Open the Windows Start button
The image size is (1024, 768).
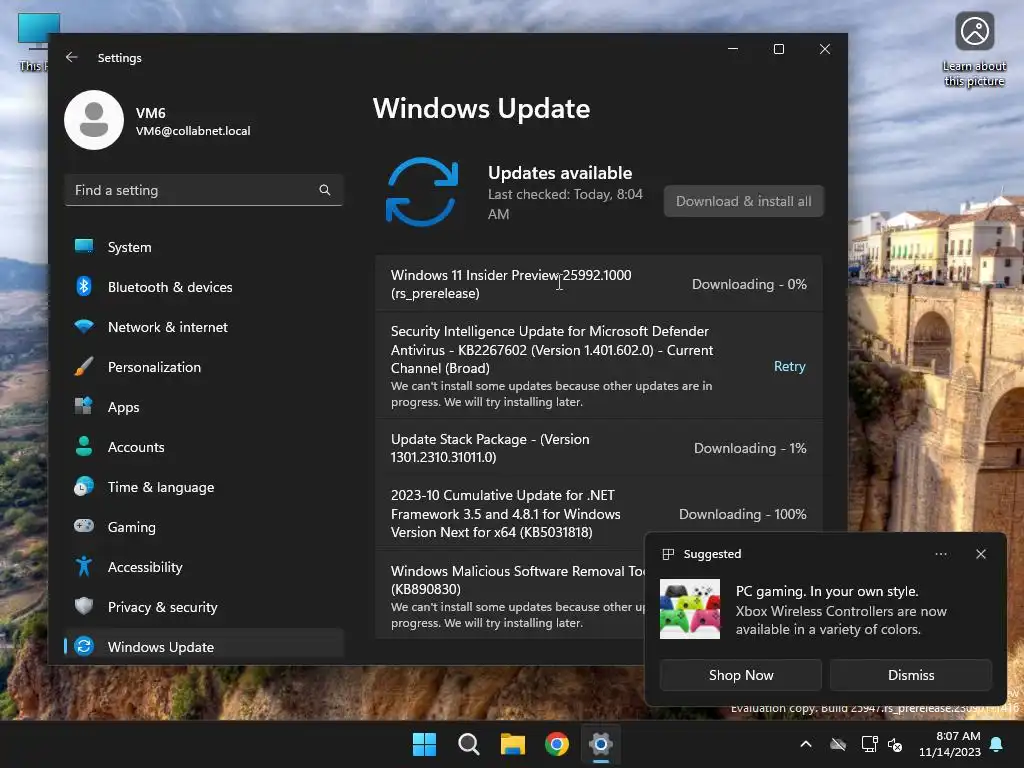point(424,744)
